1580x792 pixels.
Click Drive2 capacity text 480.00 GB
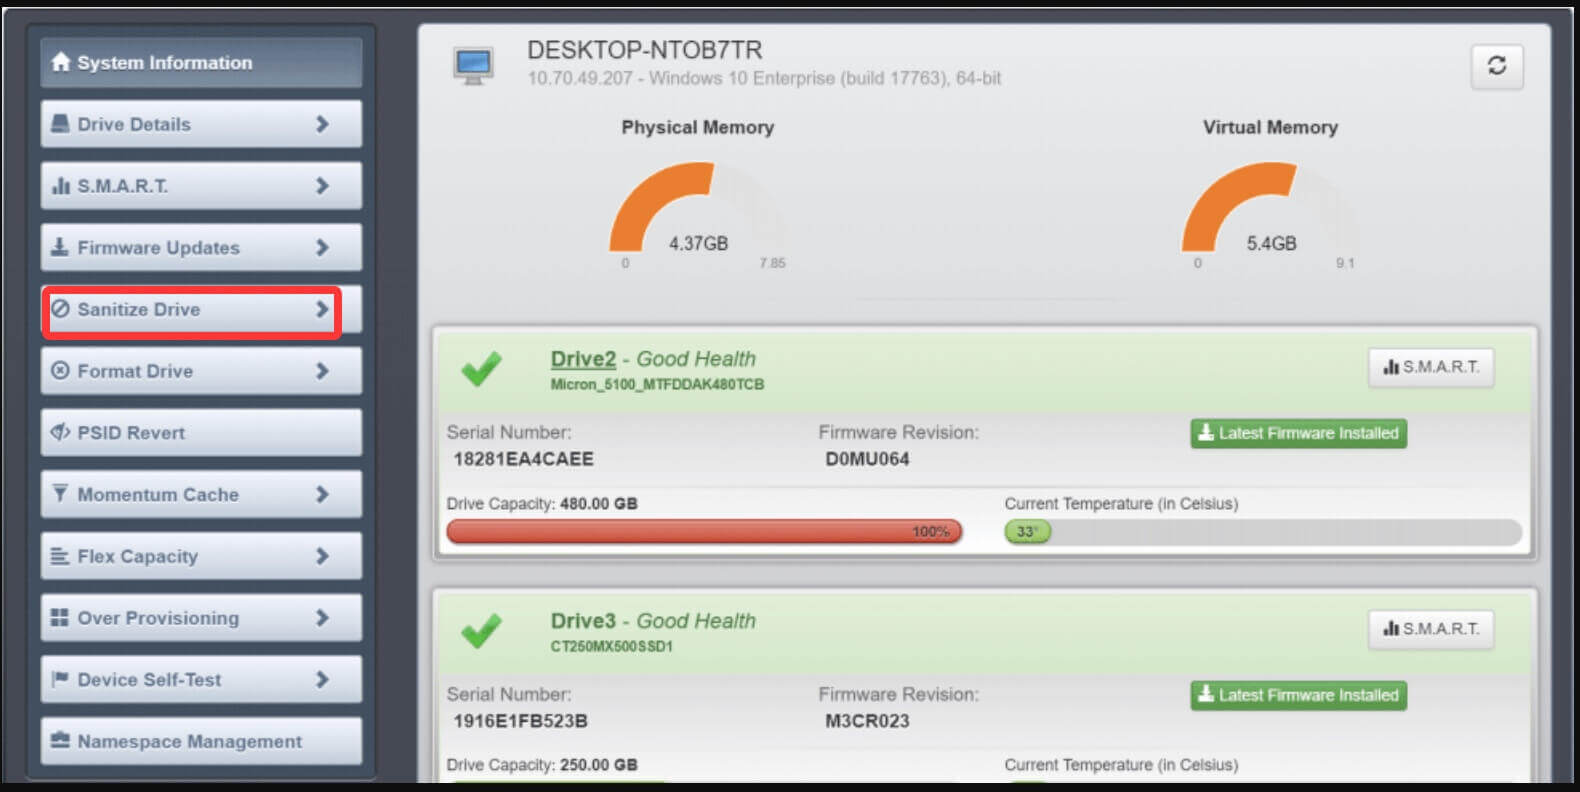point(598,504)
